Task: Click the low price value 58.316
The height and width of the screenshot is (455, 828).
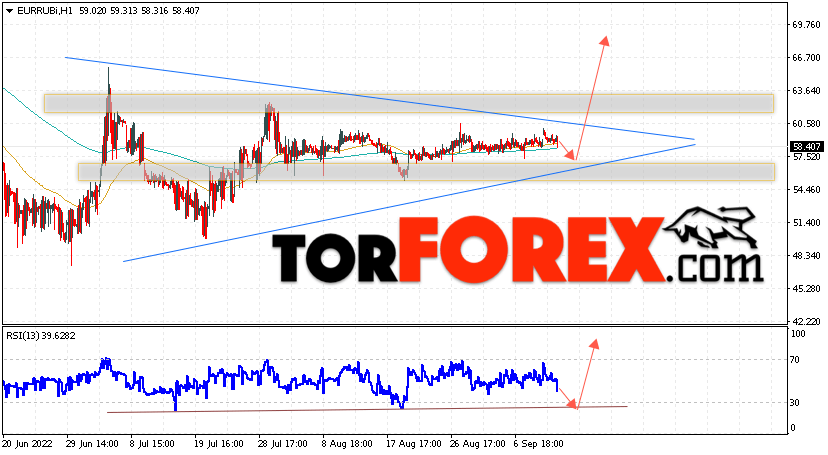Action: 155,11
